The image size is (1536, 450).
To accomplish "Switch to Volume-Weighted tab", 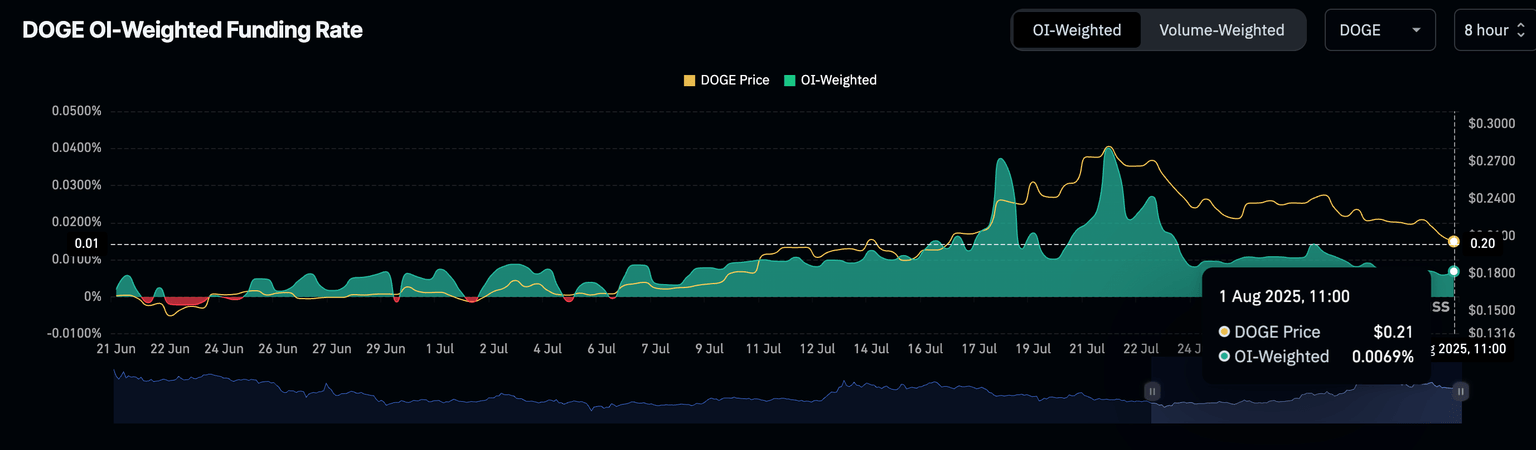I will (1221, 30).
